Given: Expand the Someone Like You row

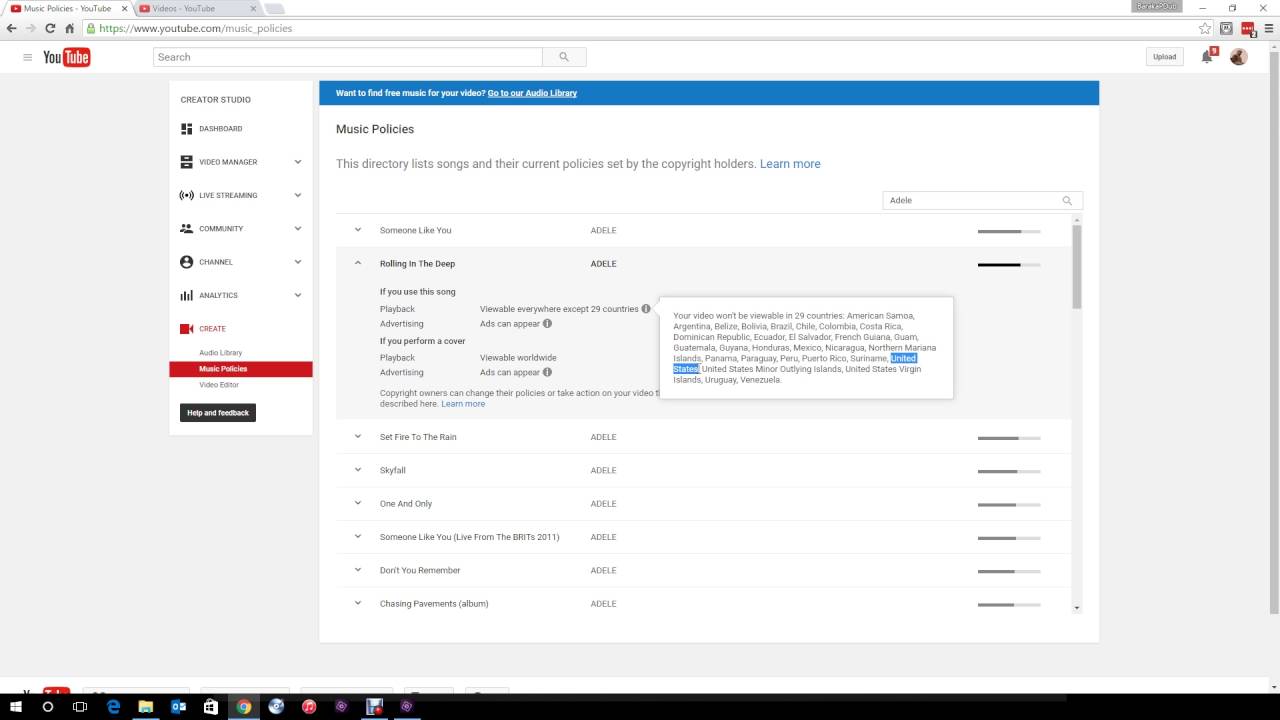Looking at the screenshot, I should (358, 230).
